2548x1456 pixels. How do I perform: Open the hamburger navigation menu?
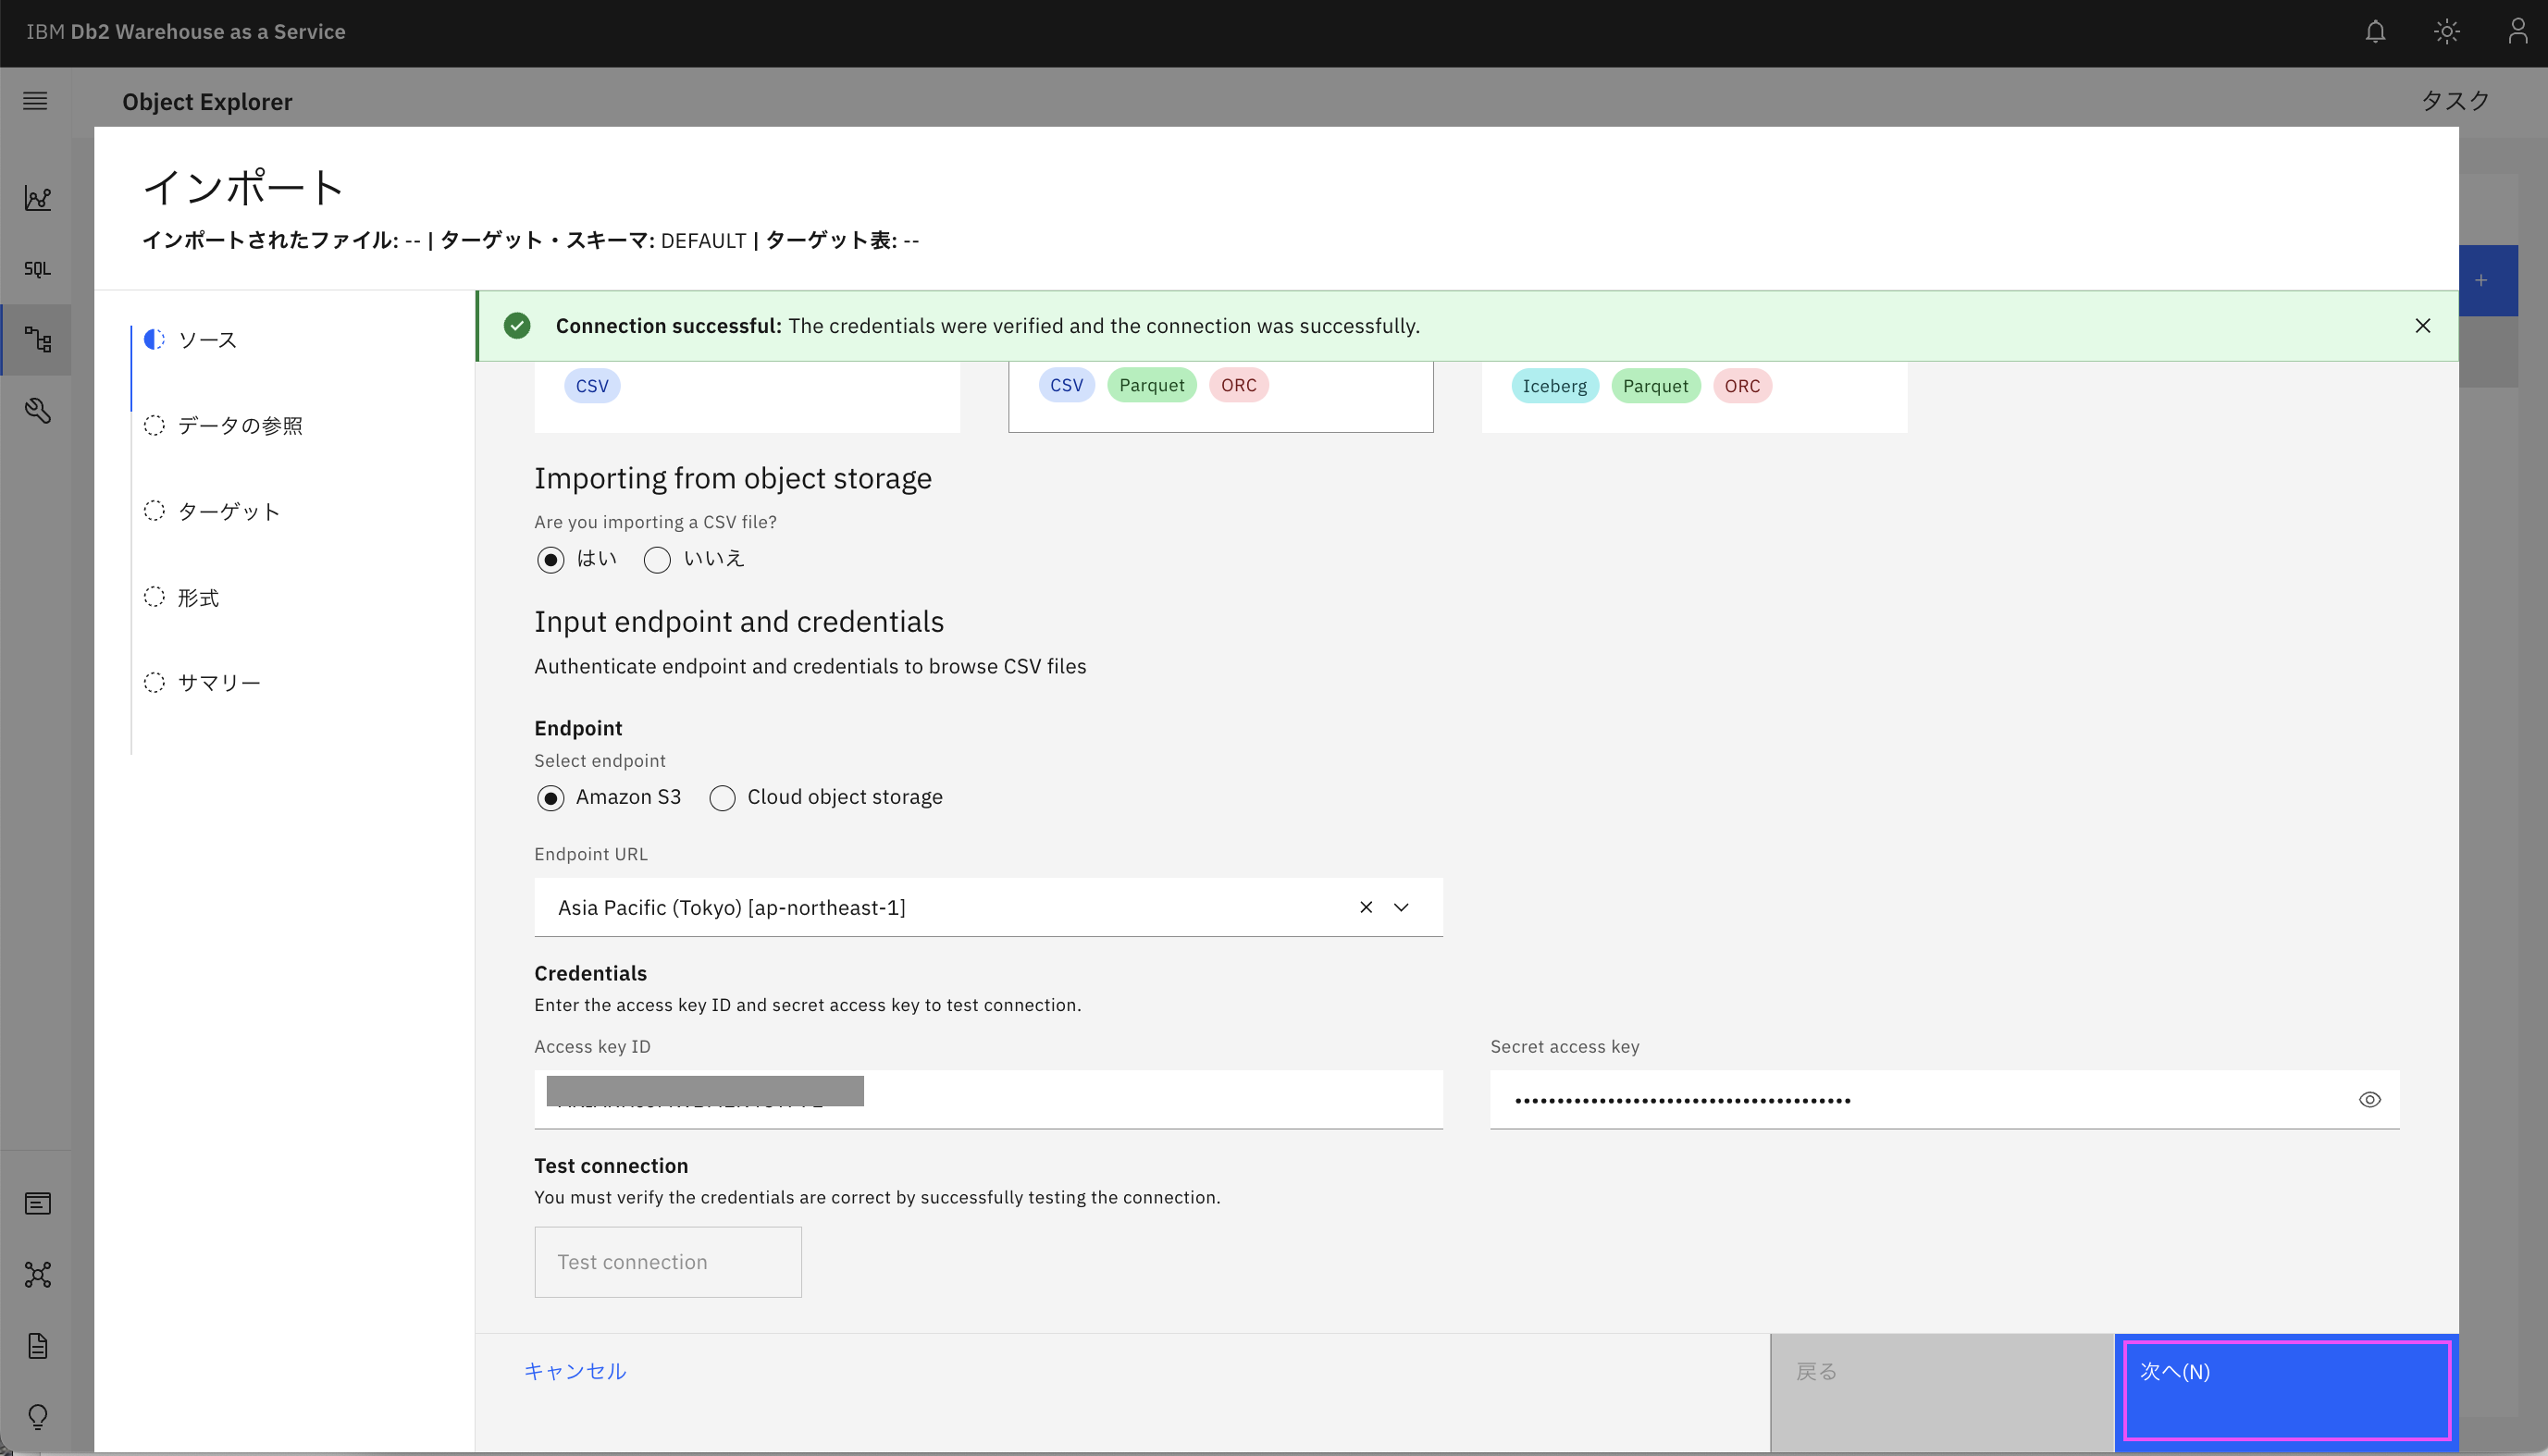coord(35,101)
